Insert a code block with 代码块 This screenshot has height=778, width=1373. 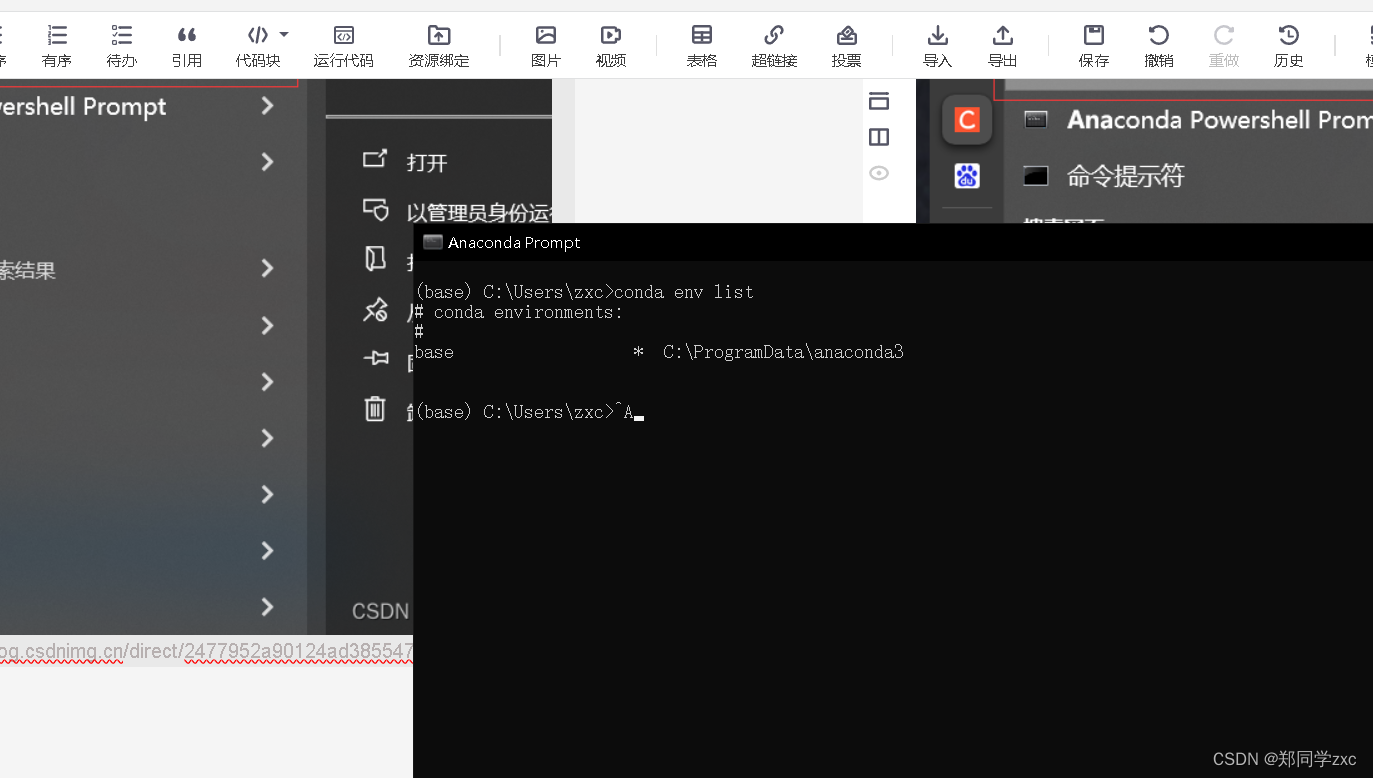(258, 47)
